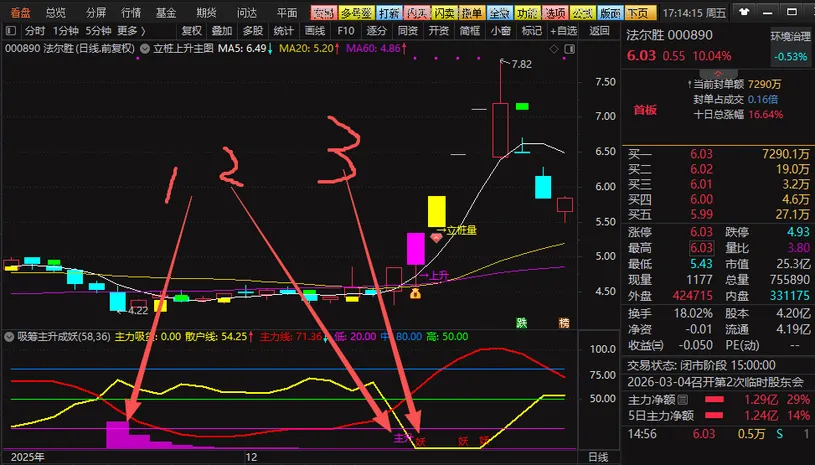Expand the 更多 time period dropdown
815x465 pixels.
click(x=132, y=30)
